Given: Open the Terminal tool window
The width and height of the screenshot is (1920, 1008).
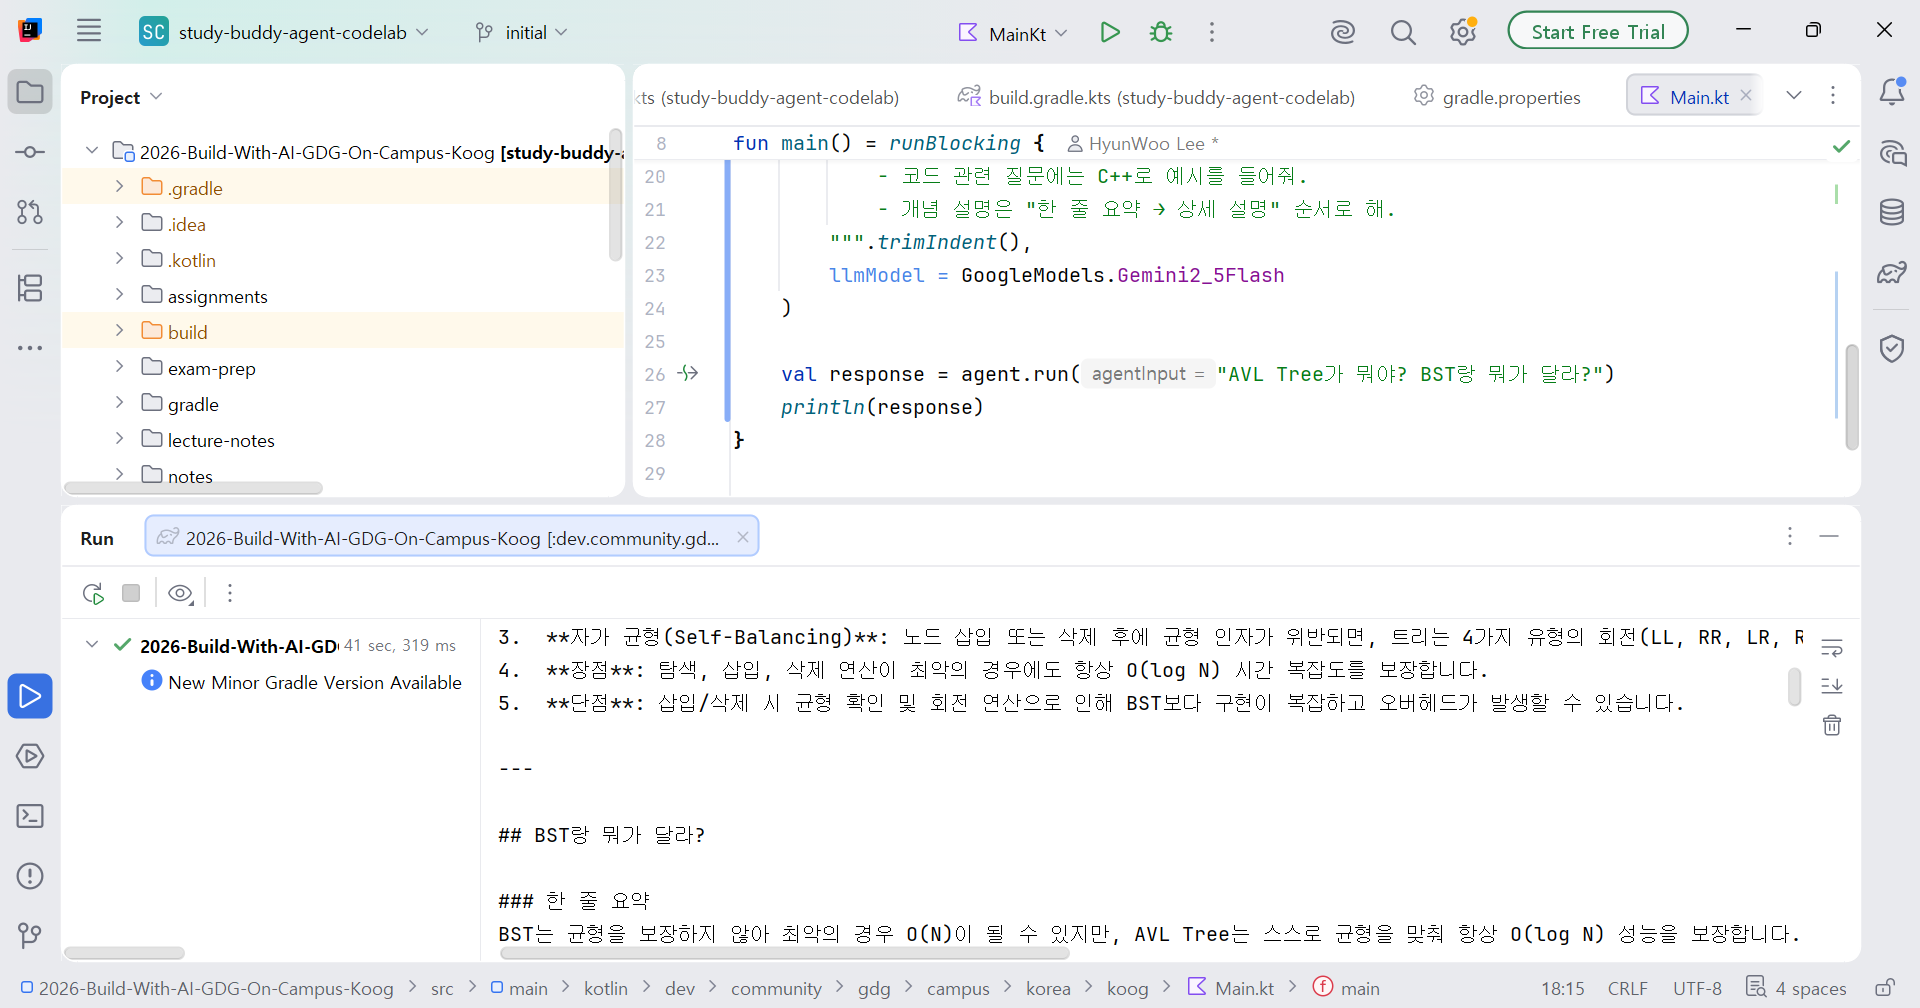Looking at the screenshot, I should pyautogui.click(x=30, y=816).
